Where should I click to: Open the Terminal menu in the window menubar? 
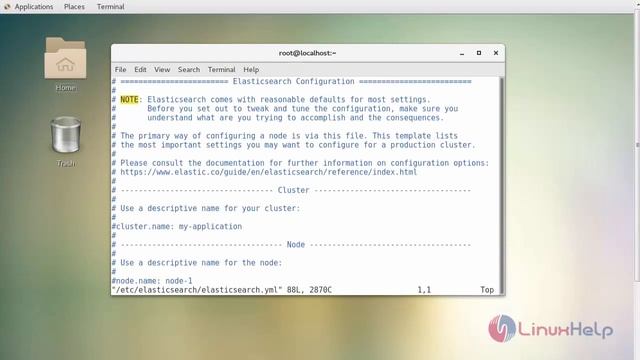(x=222, y=69)
